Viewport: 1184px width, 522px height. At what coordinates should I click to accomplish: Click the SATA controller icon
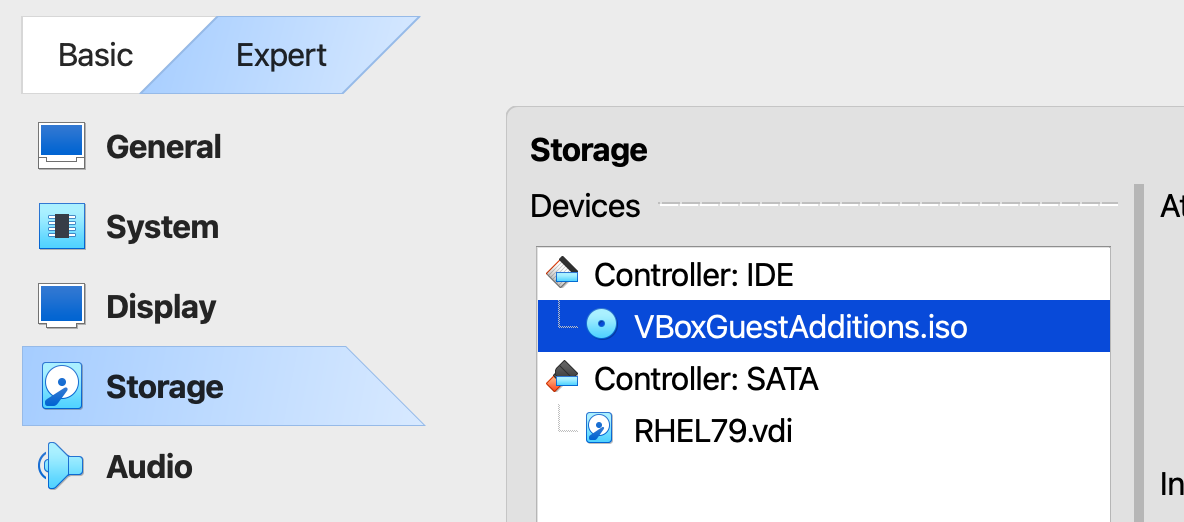(x=562, y=378)
